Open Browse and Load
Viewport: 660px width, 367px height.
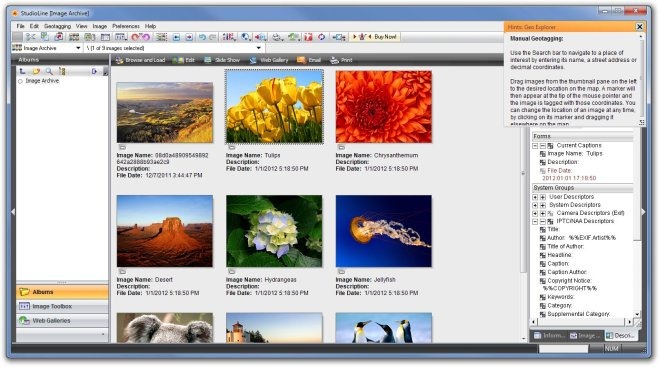140,60
